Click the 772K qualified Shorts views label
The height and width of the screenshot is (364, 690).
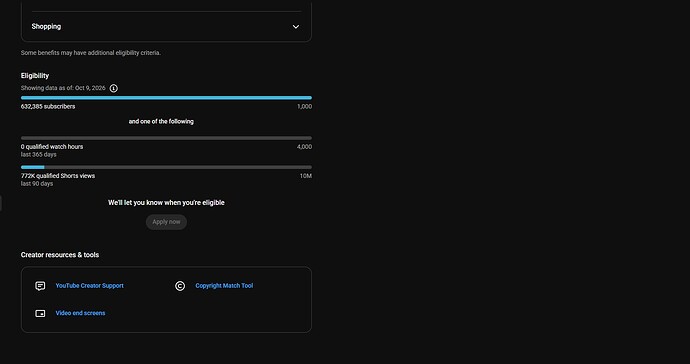(58, 176)
